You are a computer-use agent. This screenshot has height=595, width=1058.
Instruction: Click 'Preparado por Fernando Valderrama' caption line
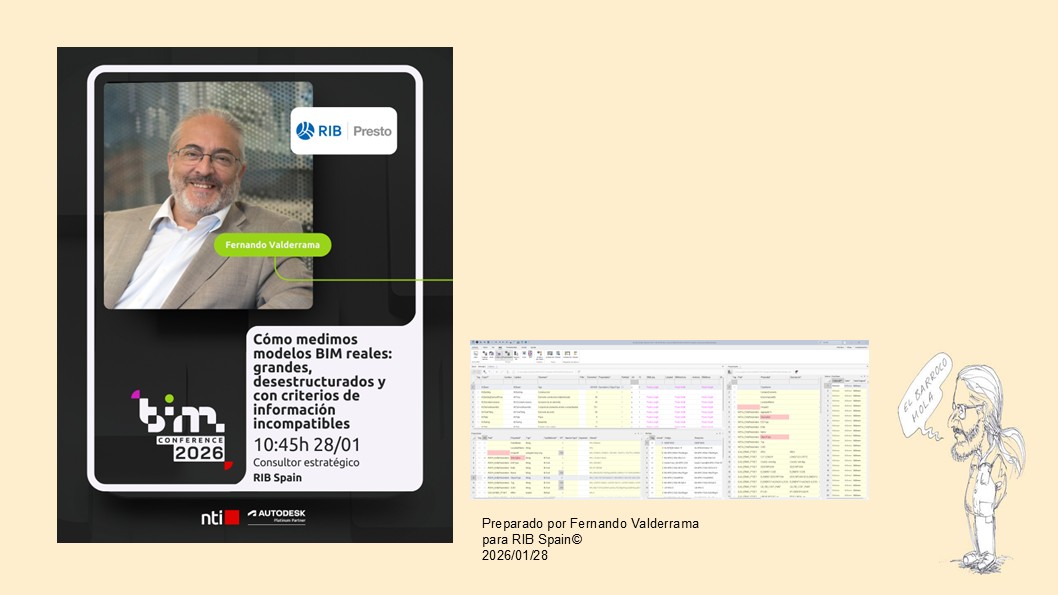(x=590, y=524)
